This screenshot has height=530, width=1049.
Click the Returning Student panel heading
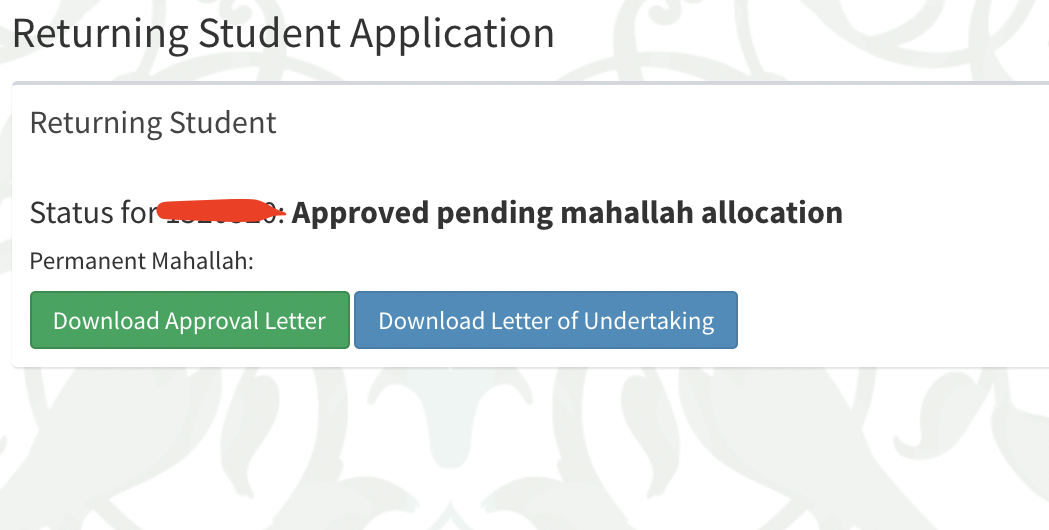pyautogui.click(x=153, y=123)
